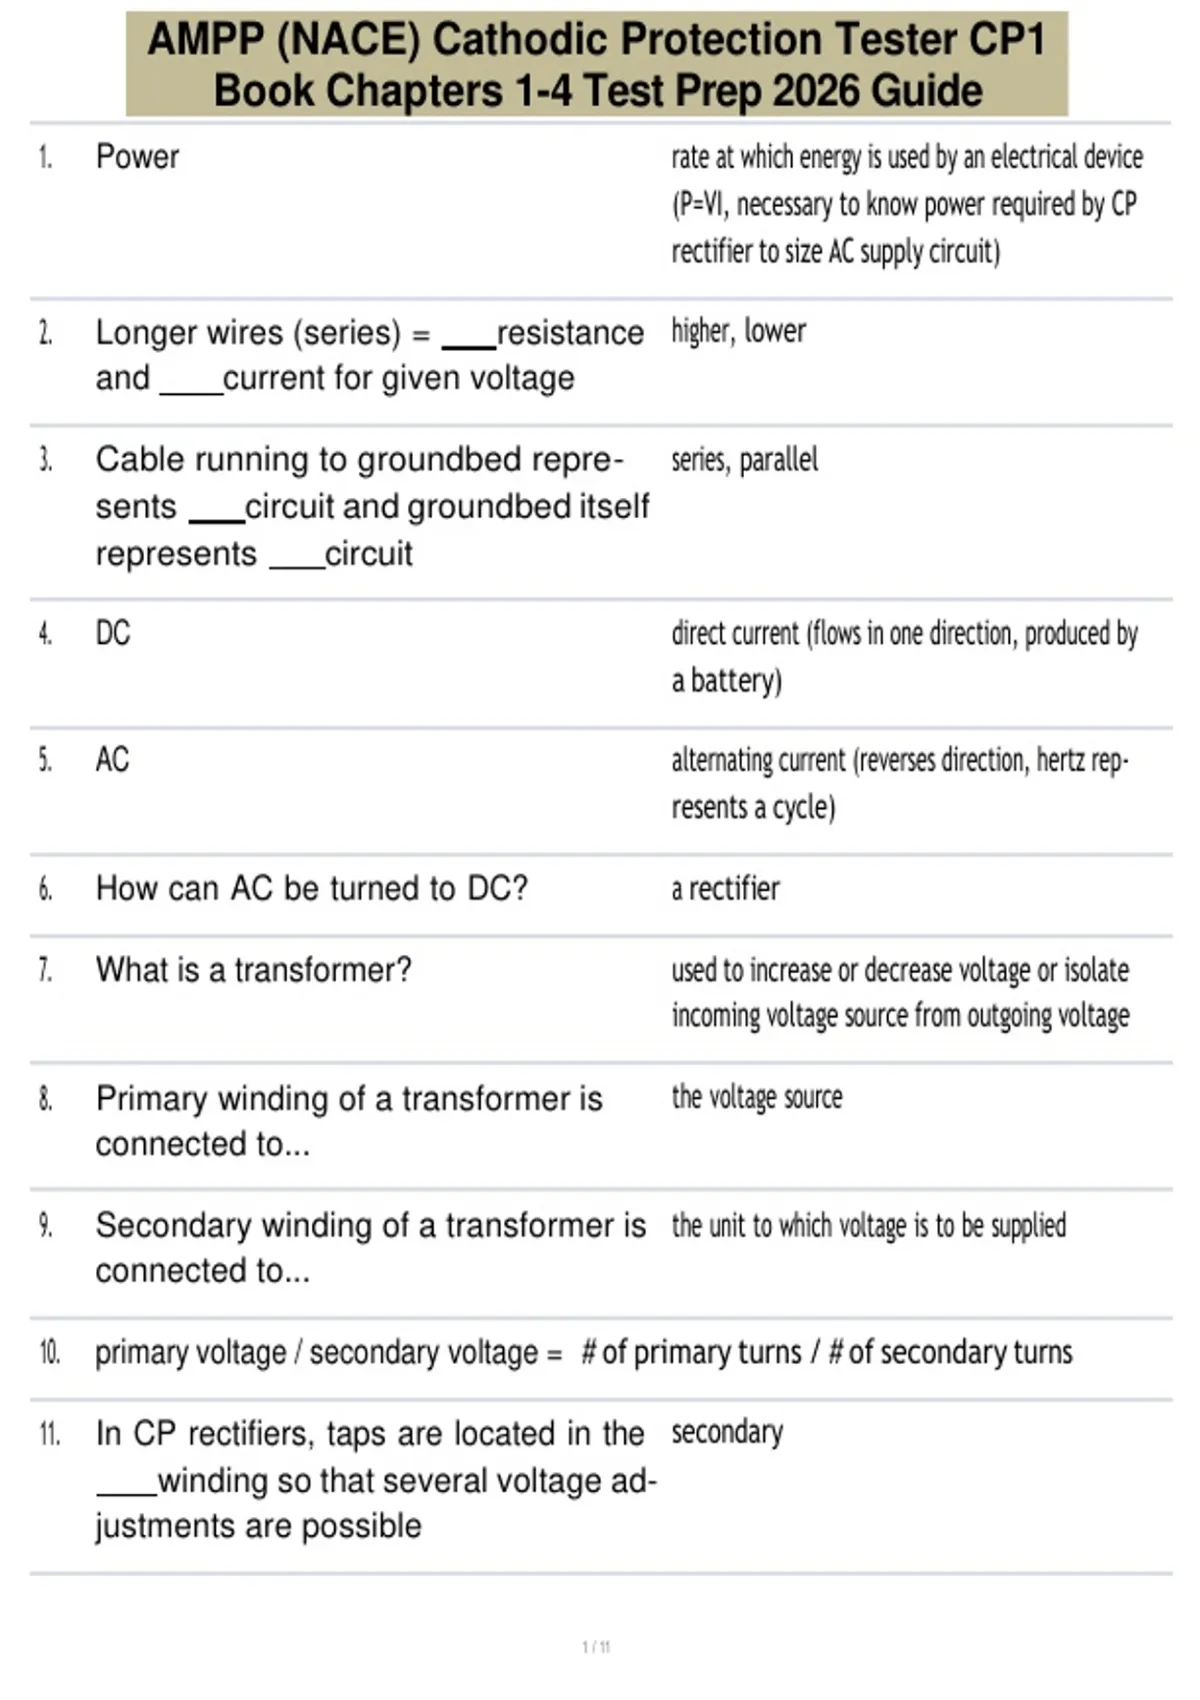Click the page number '1 / 11' footer
The width and height of the screenshot is (1200, 1700).
coord(596,1647)
